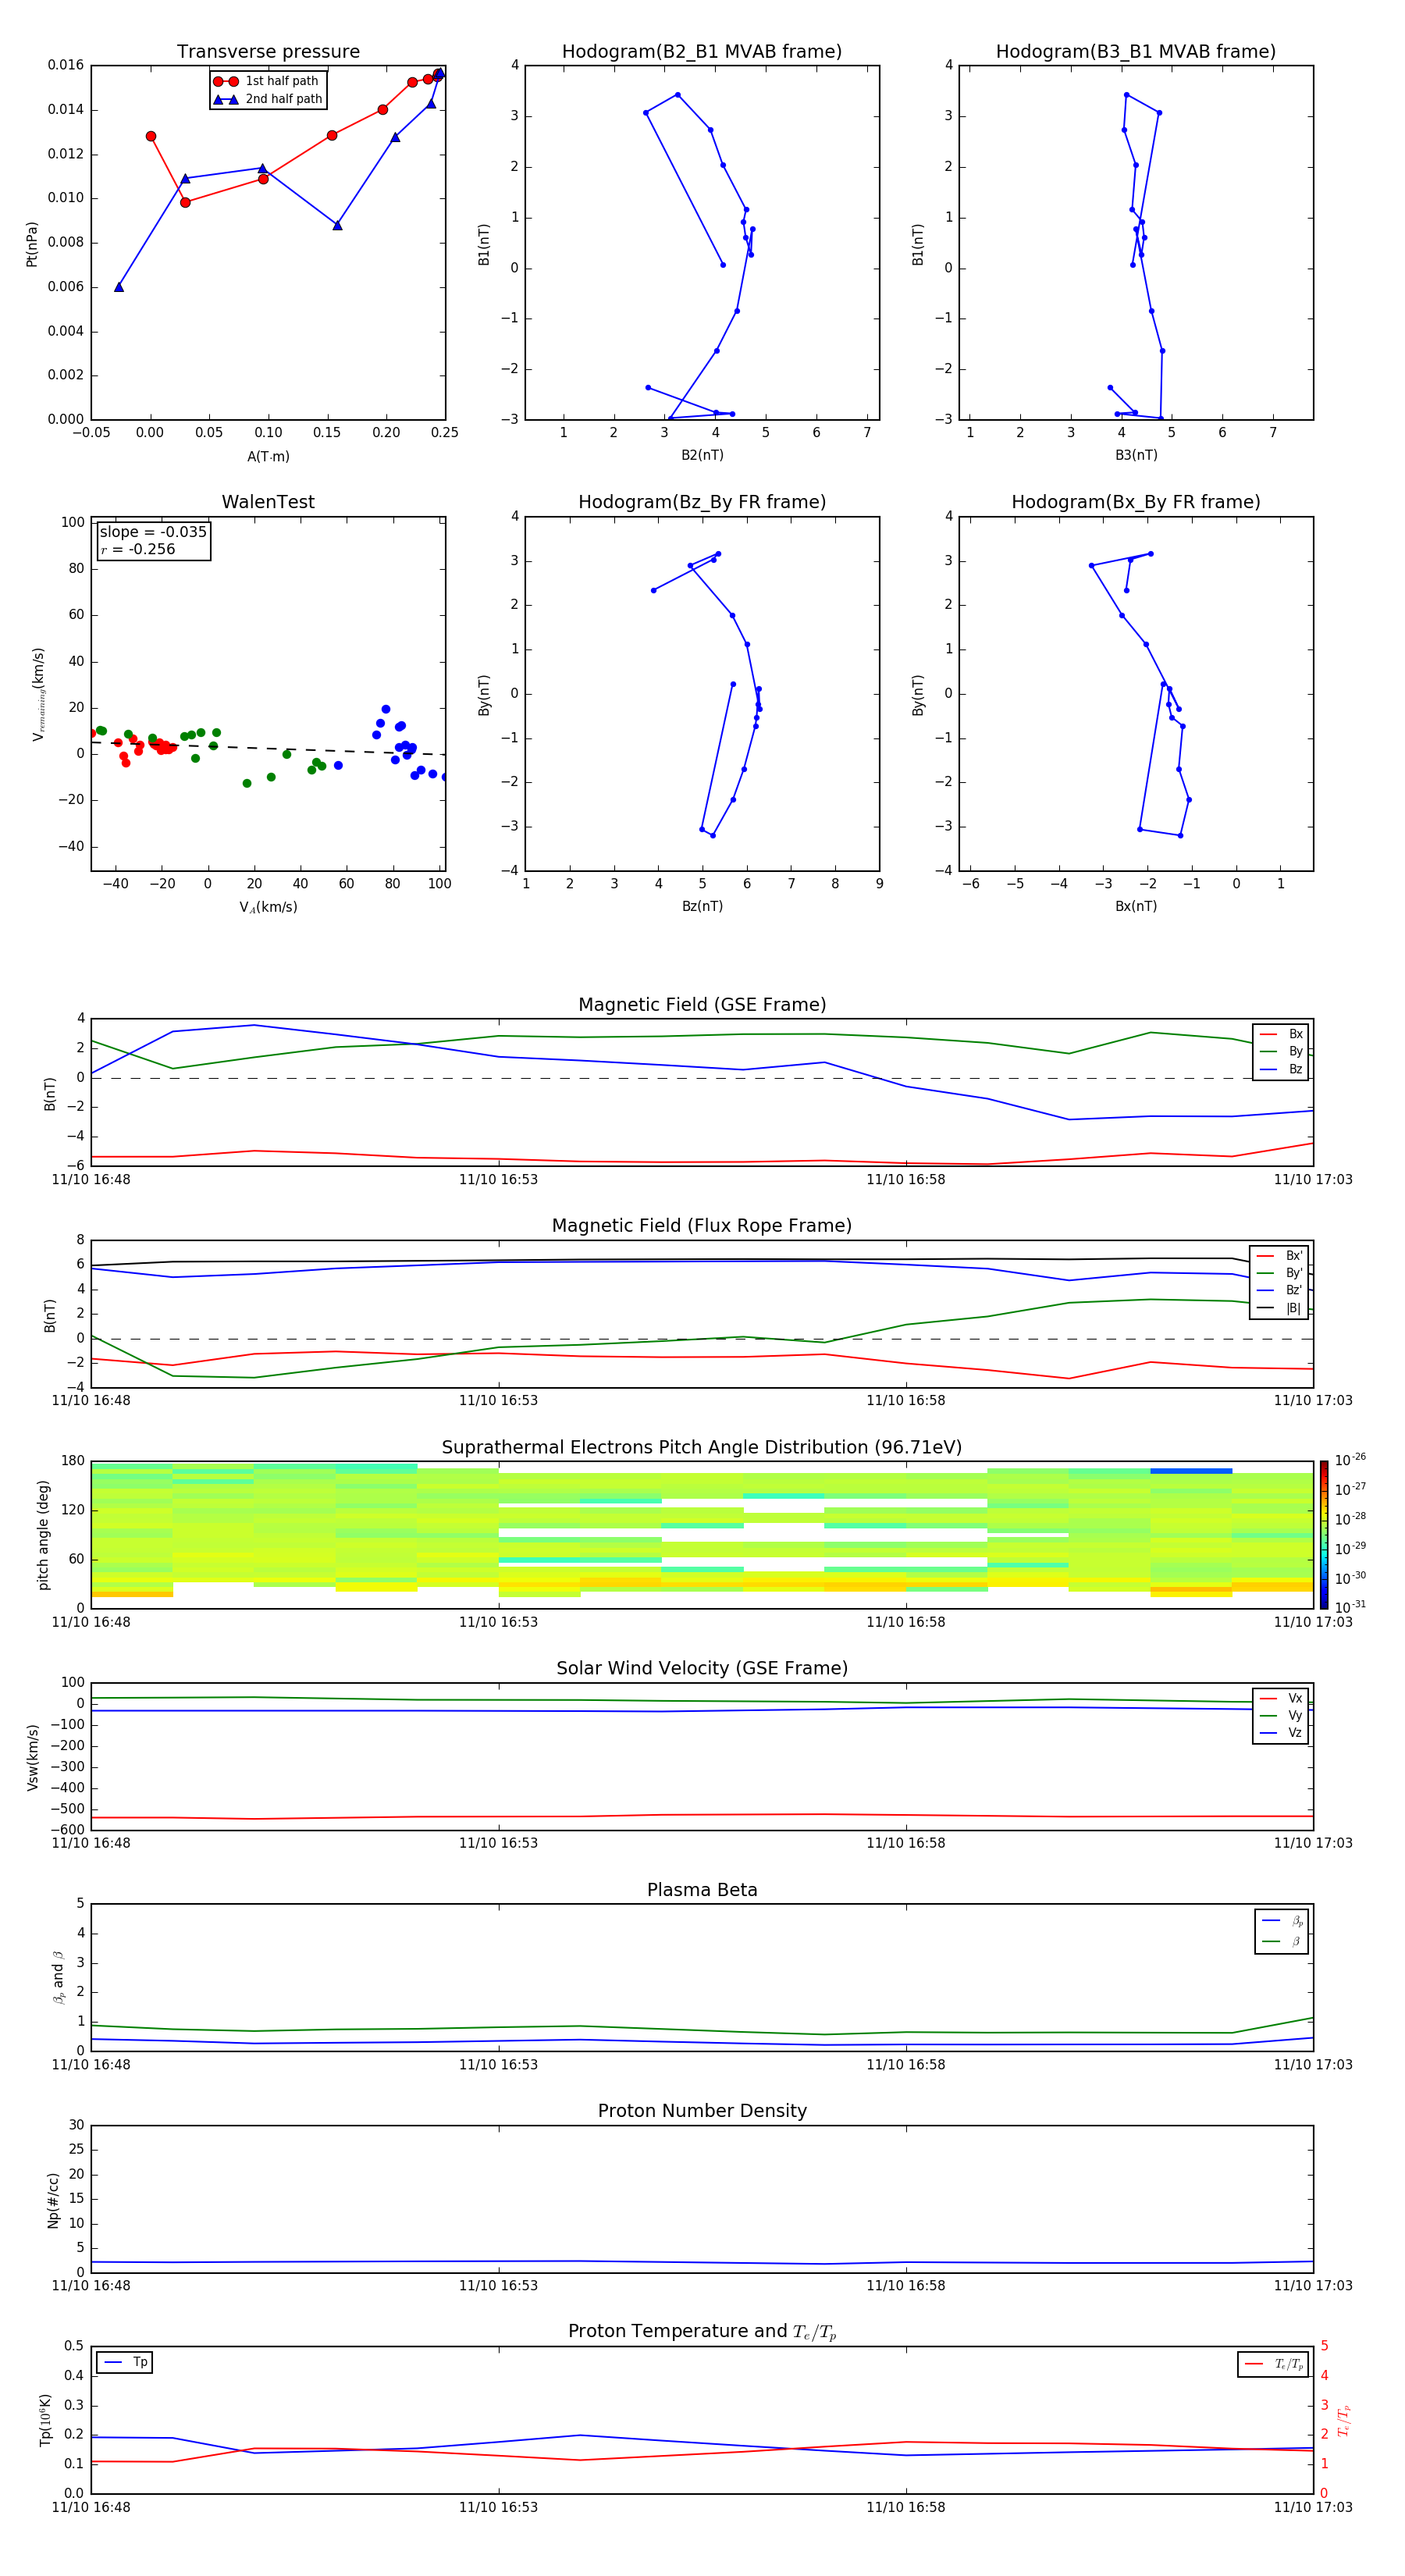Viewport: 1405px width, 2576px height.
Task: Click the Tp legend entry in temperature panel
Action: pyautogui.click(x=125, y=2362)
